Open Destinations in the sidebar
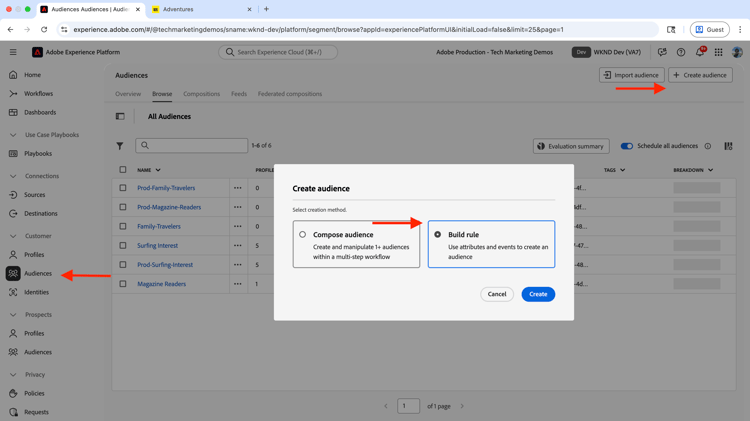This screenshot has width=750, height=421. [x=41, y=213]
